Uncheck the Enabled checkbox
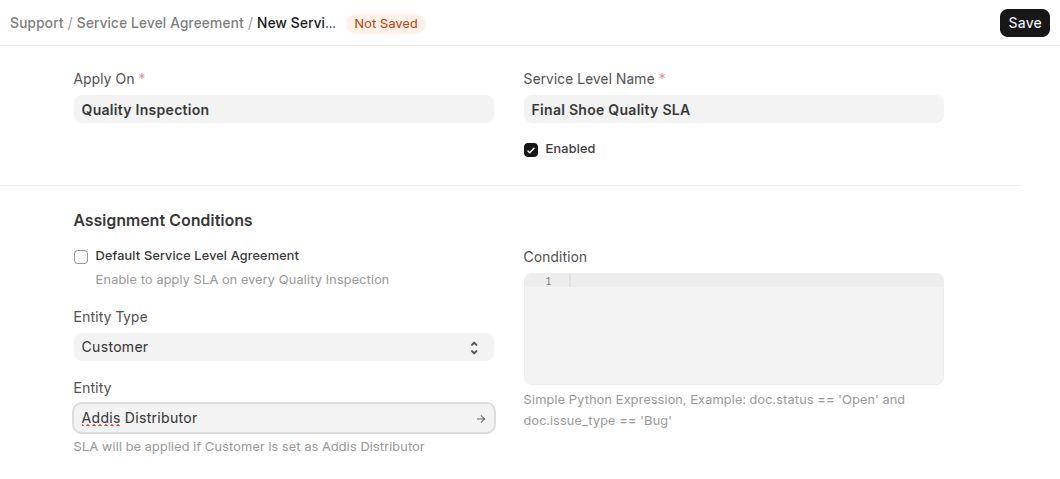This screenshot has height=479, width=1060. (531, 150)
